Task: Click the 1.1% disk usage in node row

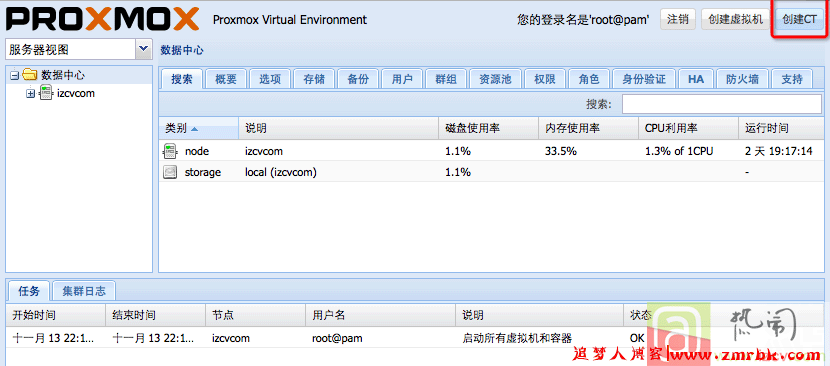Action: click(458, 151)
